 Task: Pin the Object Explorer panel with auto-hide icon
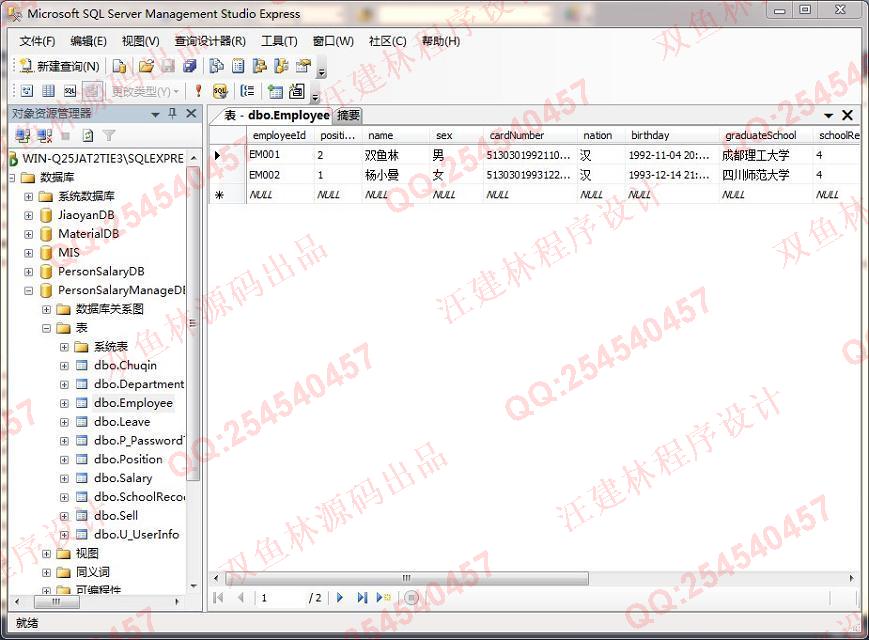[x=172, y=113]
